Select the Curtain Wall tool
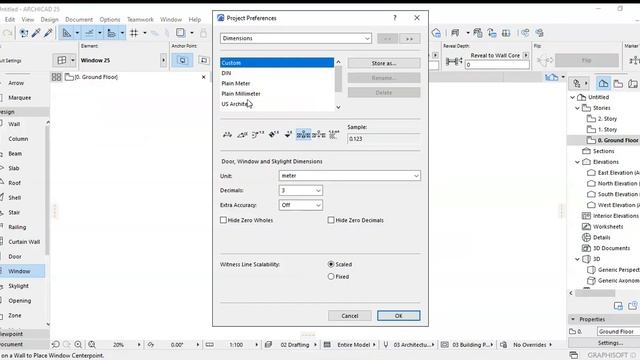This screenshot has width=640, height=360. (x=23, y=242)
